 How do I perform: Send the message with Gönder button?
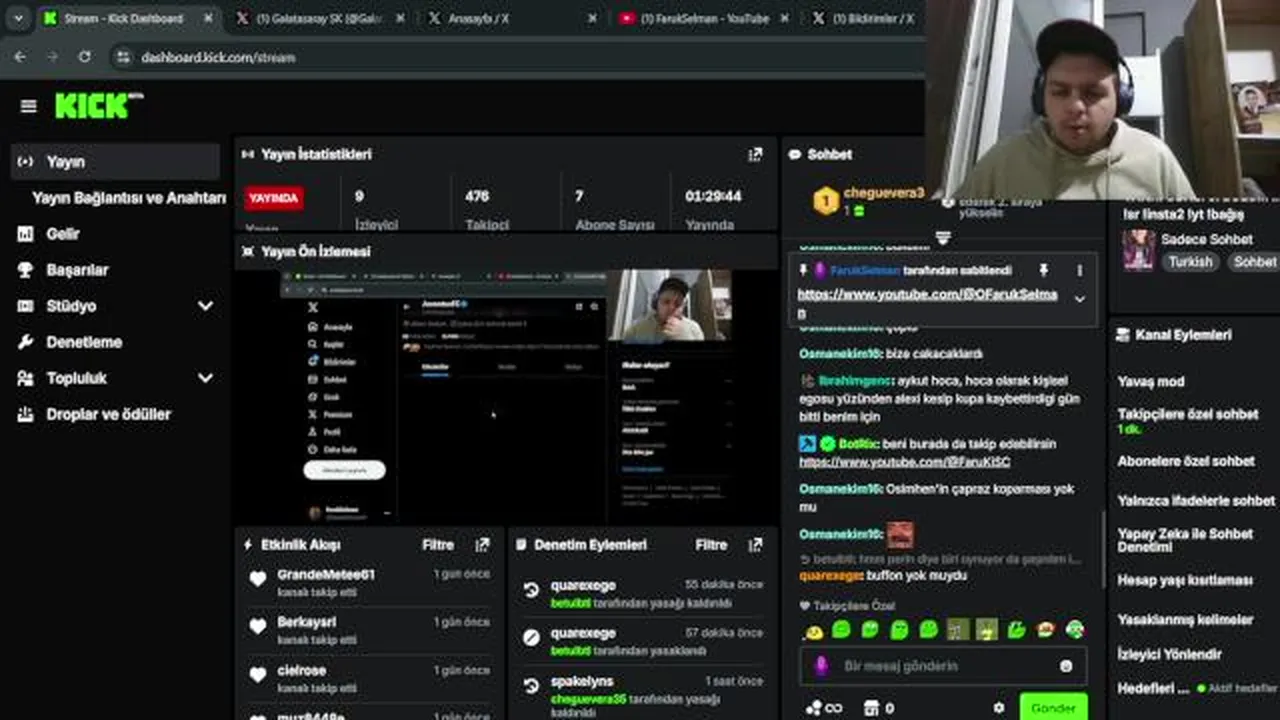(x=1053, y=707)
